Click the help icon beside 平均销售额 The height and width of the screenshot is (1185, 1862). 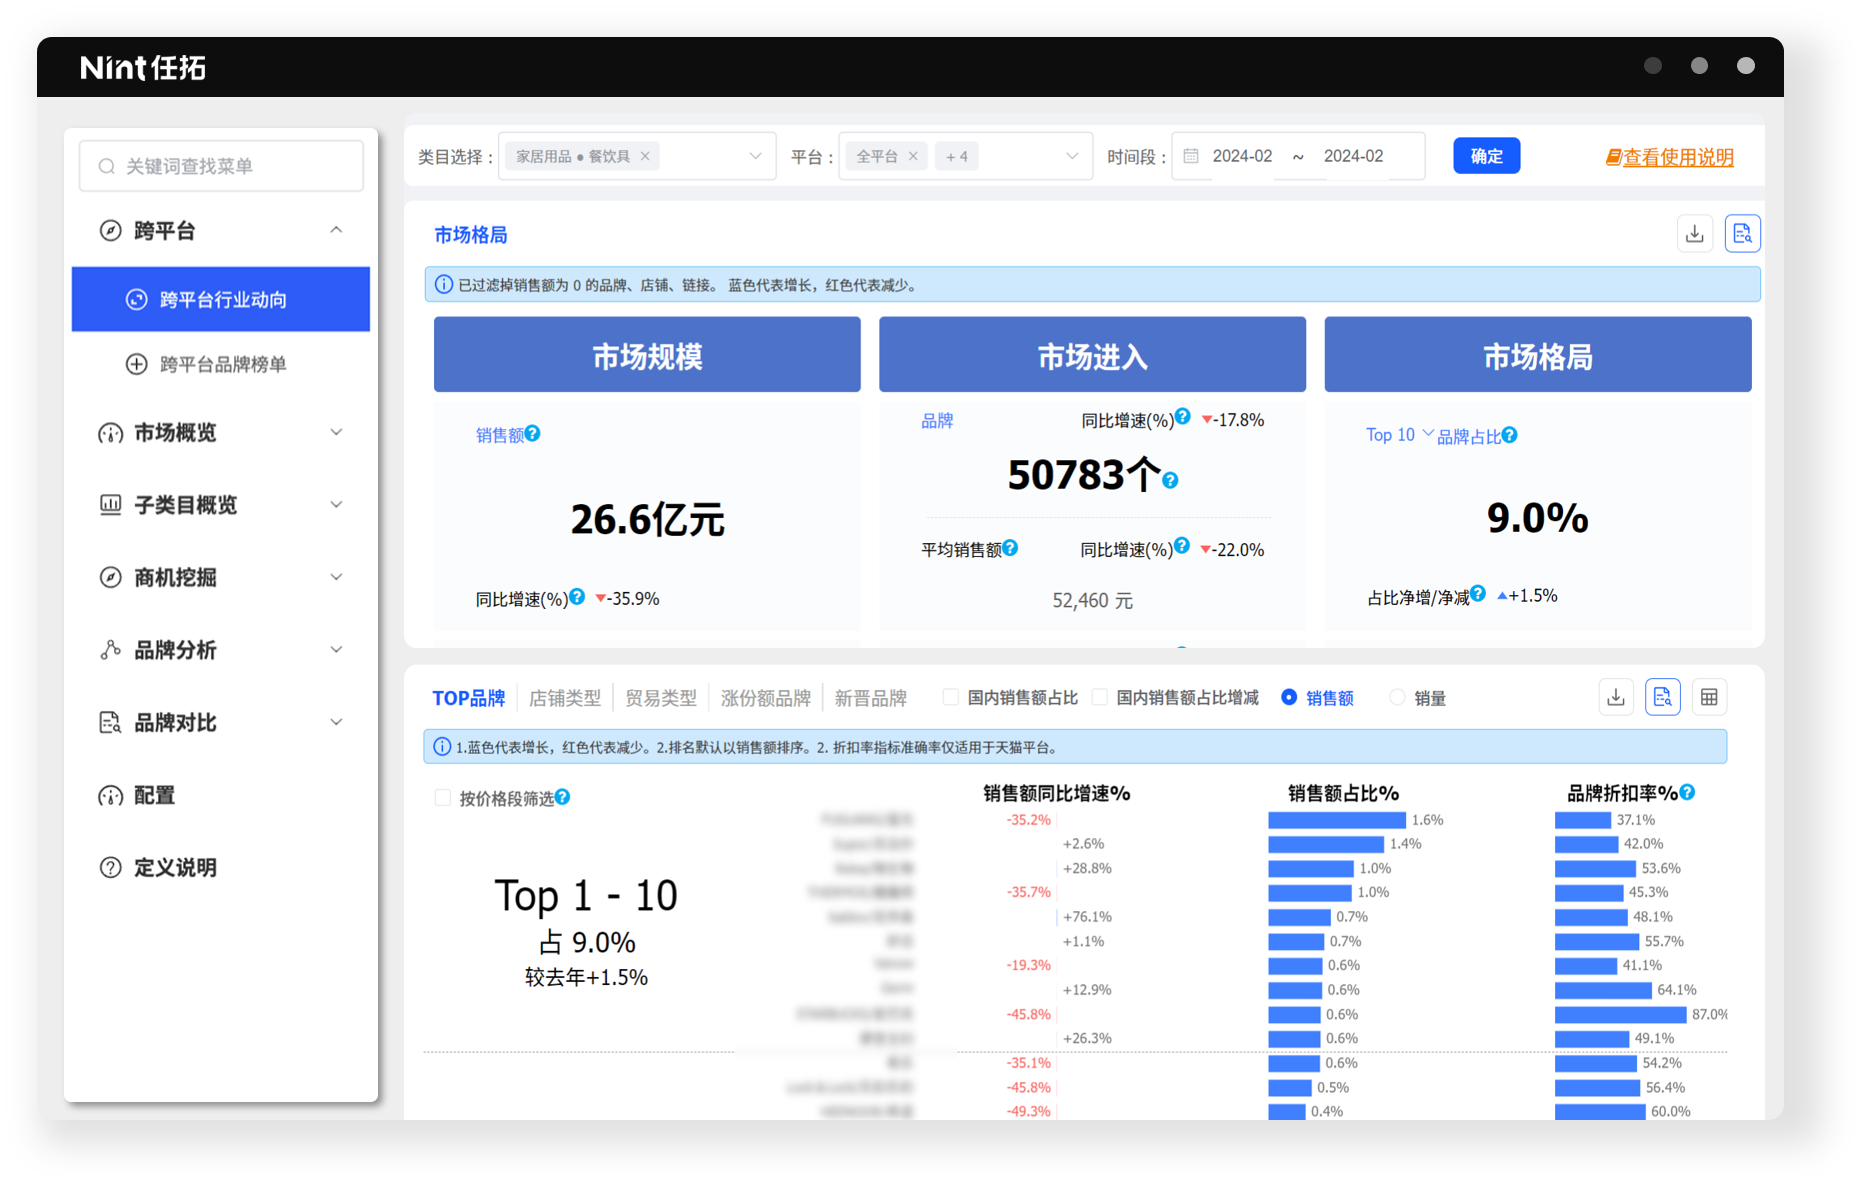coord(1010,547)
